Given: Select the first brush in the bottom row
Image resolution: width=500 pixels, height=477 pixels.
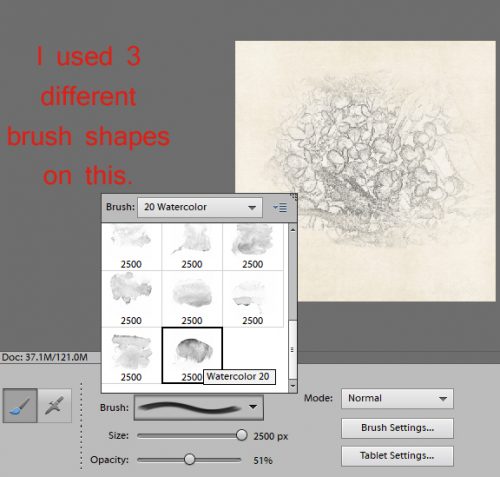Looking at the screenshot, I should tap(131, 355).
